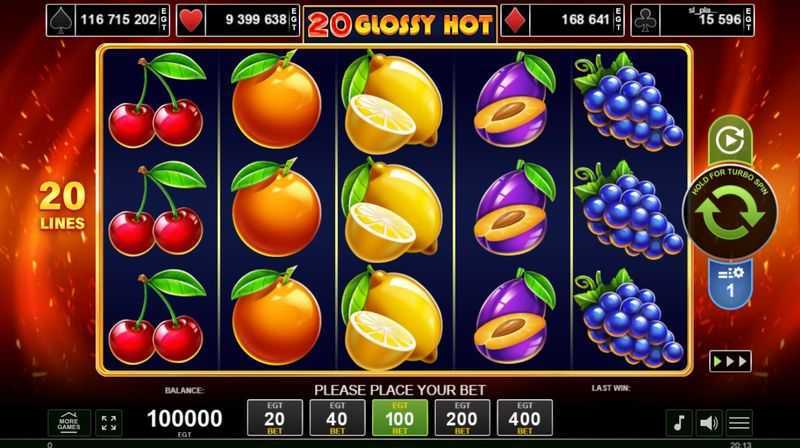Open the club jackpot counter
Screen dimensions: 800x448
(692, 20)
